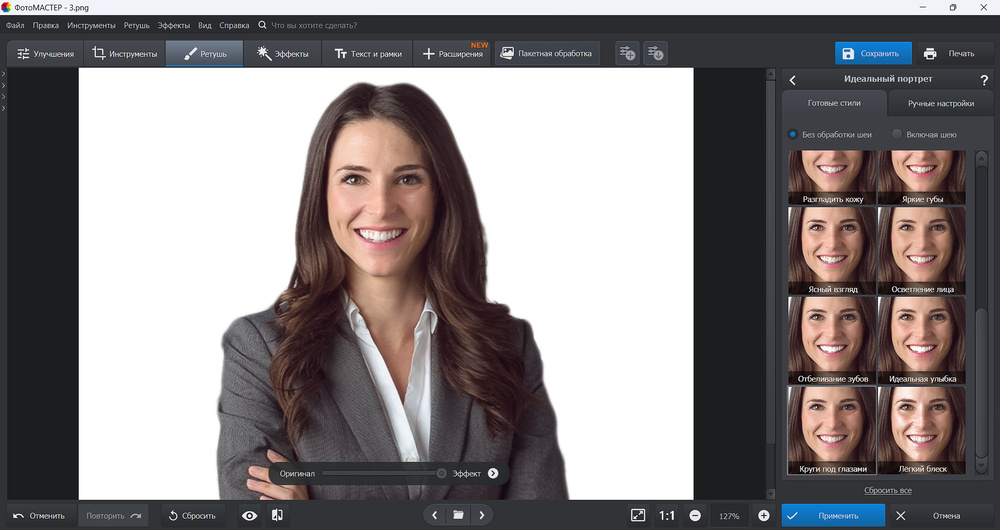Screen dimensions: 1000x530
Task: Click the load preset icon with arrow
Action: [655, 54]
